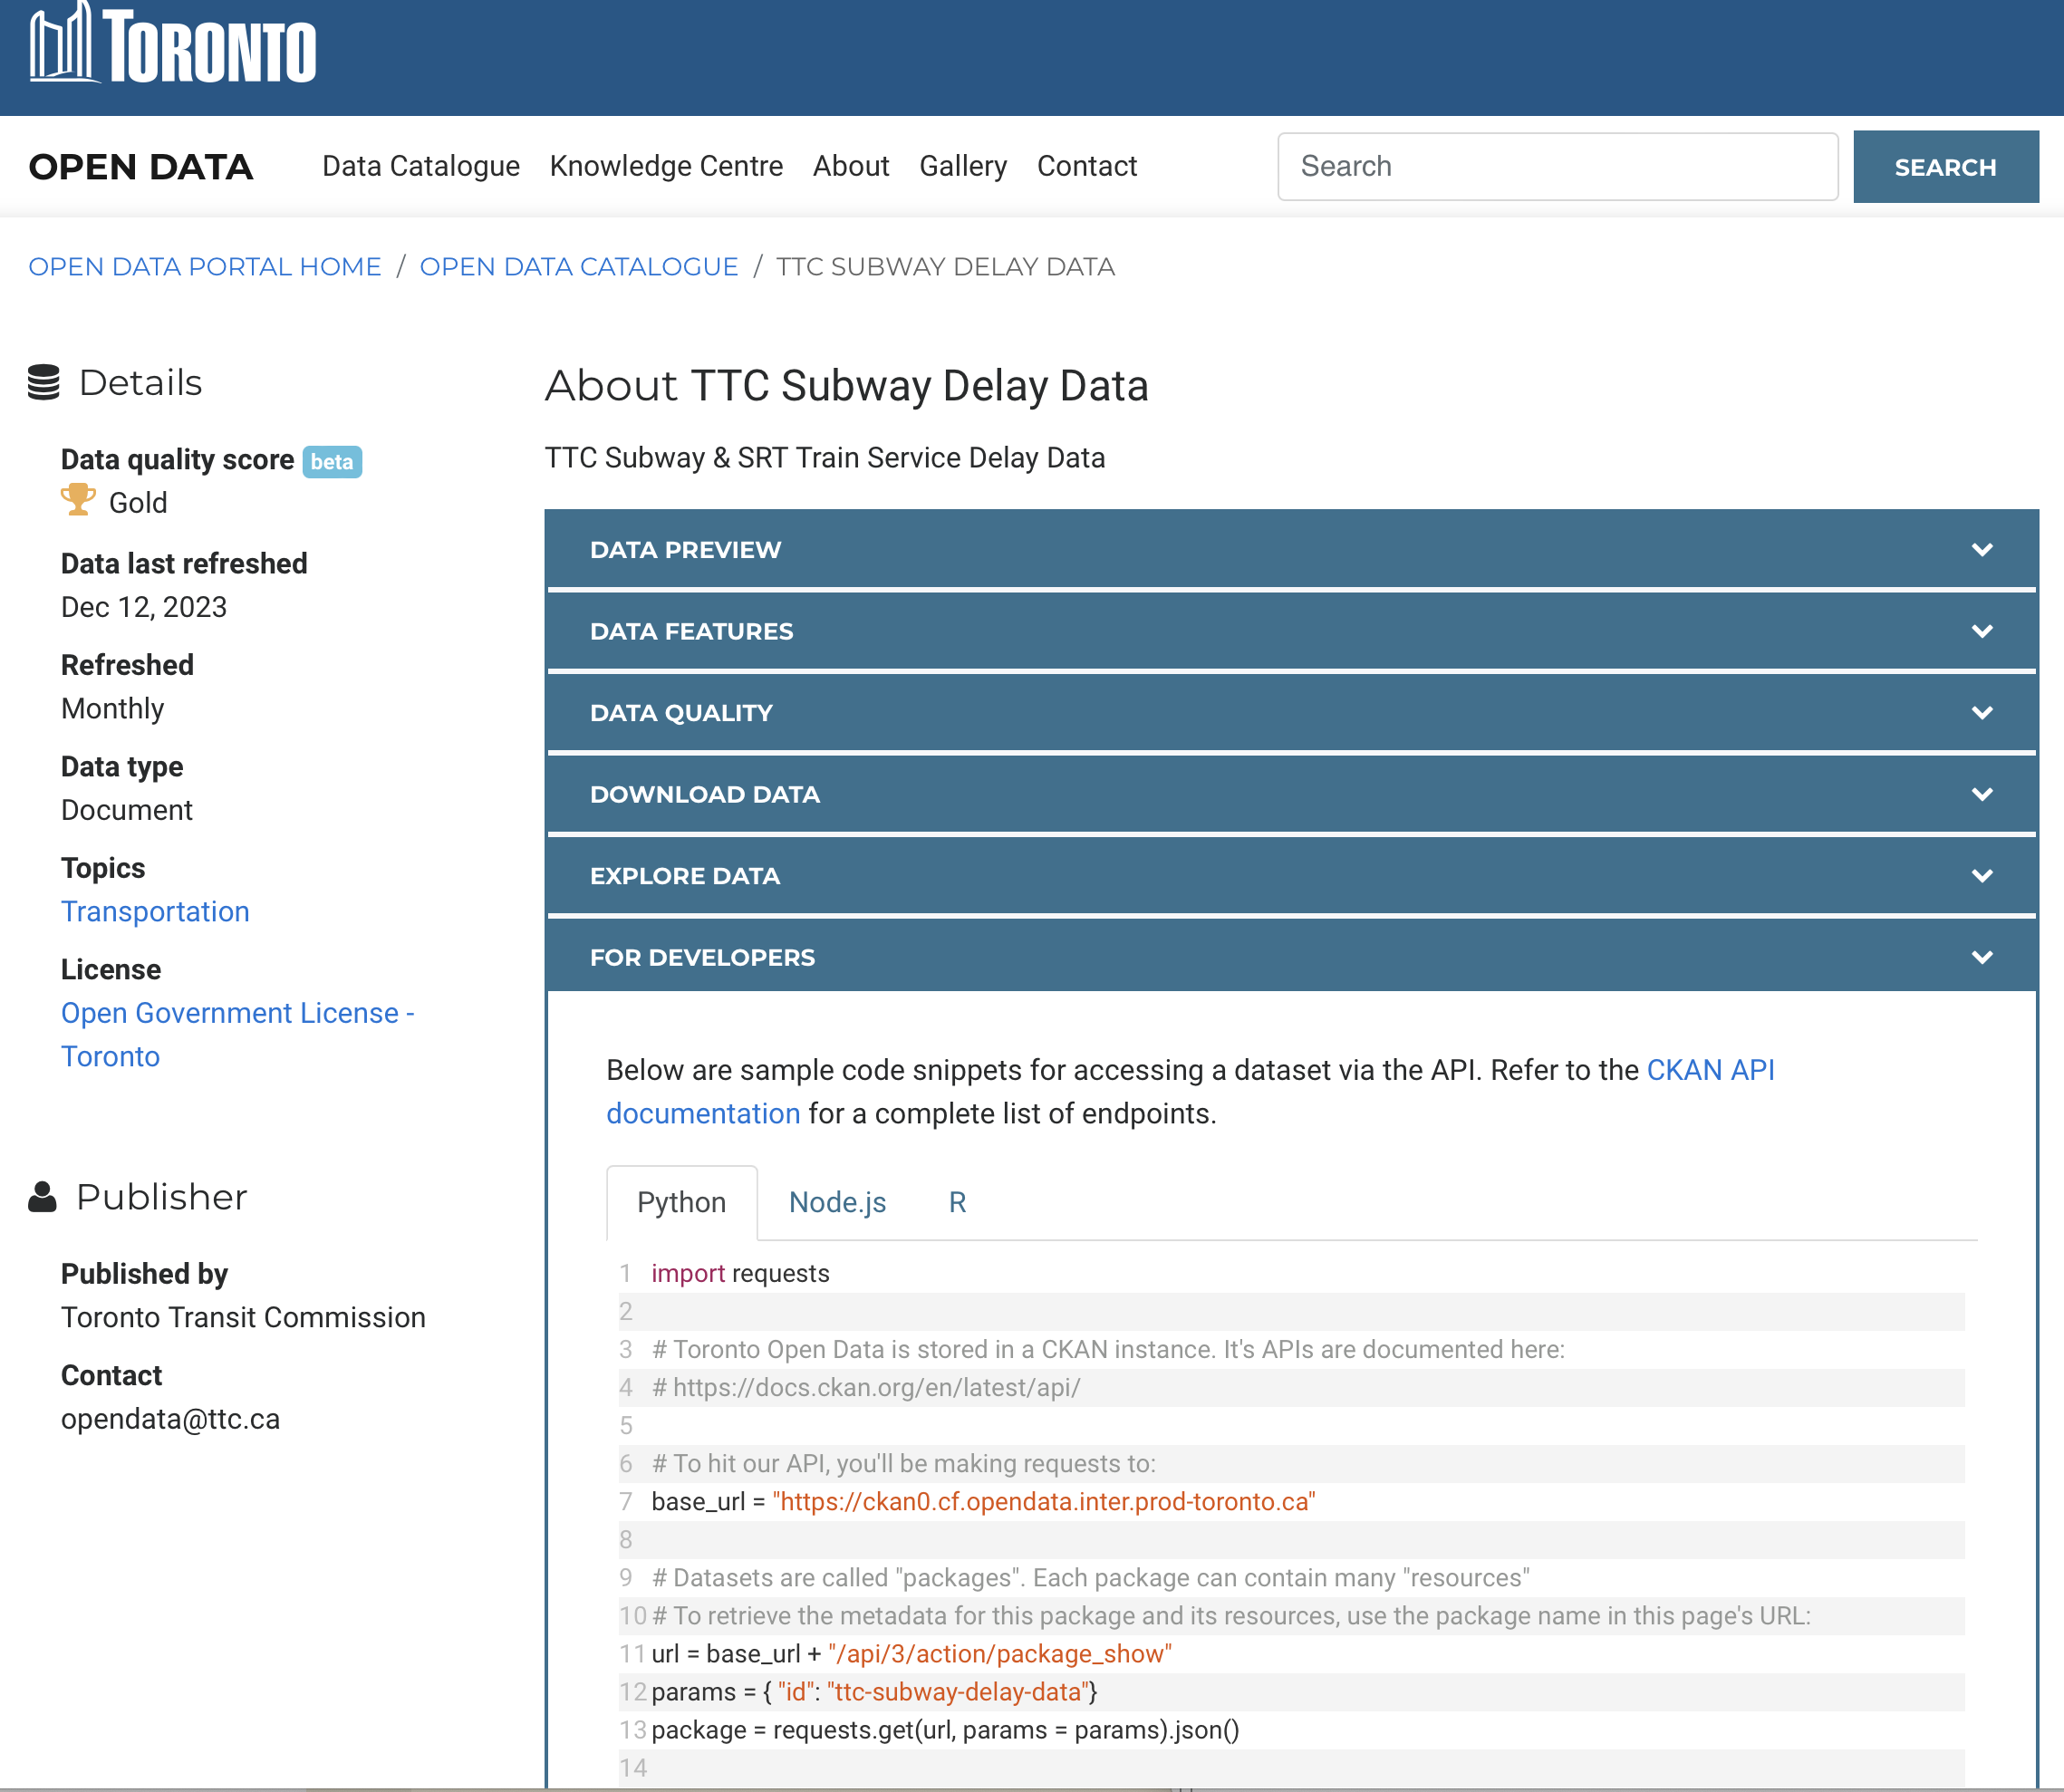Click the chevron on the Data Preview bar
The image size is (2064, 1792).
1982,550
